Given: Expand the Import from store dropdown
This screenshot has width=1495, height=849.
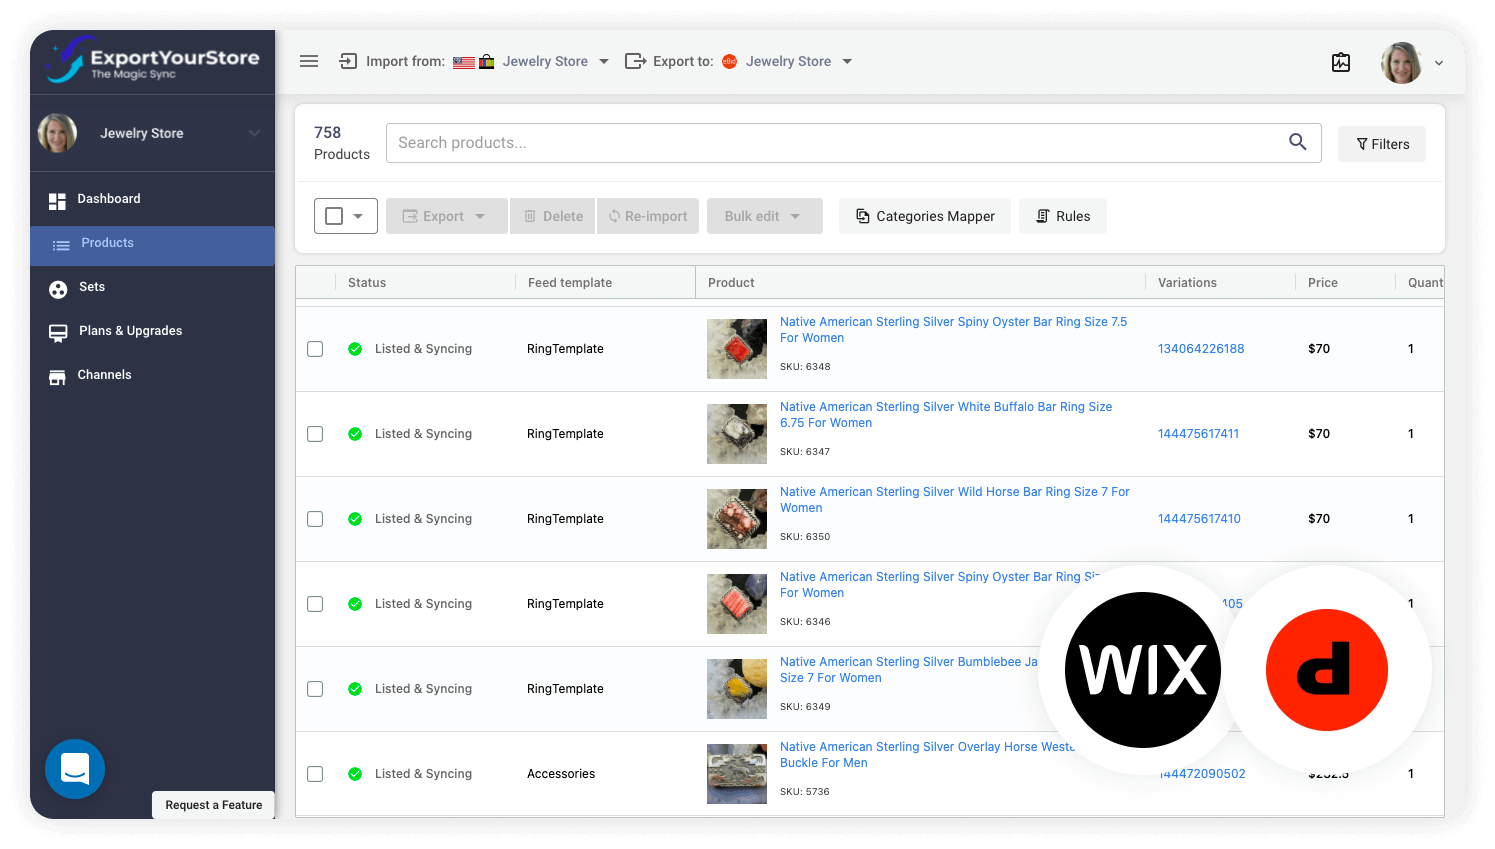Looking at the screenshot, I should point(603,61).
